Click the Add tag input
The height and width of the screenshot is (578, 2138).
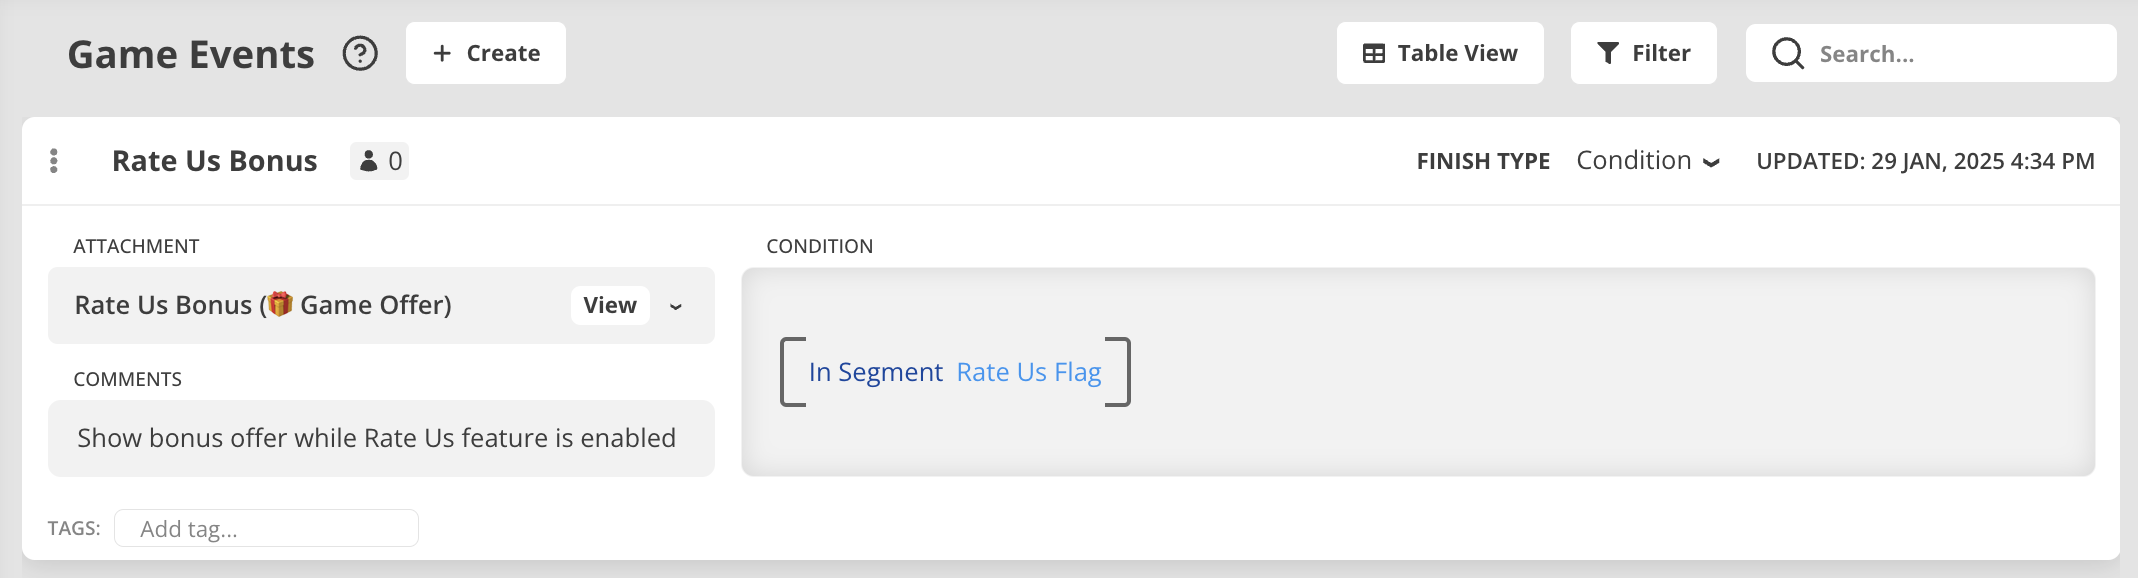coord(266,528)
